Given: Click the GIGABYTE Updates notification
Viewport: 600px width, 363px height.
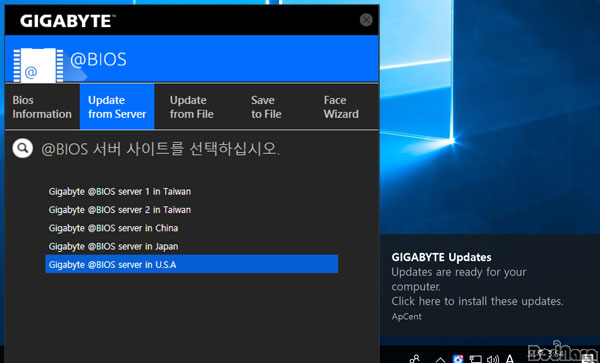Looking at the screenshot, I should pos(490,286).
